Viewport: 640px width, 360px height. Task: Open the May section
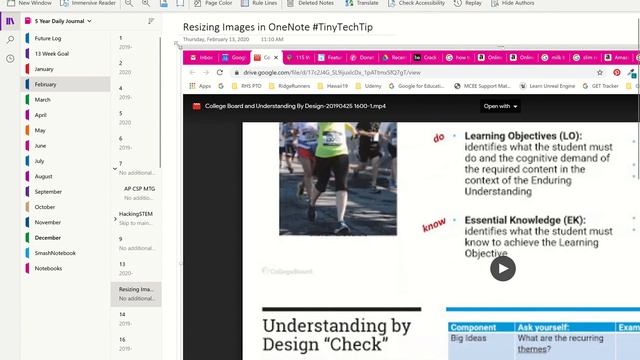(65, 130)
